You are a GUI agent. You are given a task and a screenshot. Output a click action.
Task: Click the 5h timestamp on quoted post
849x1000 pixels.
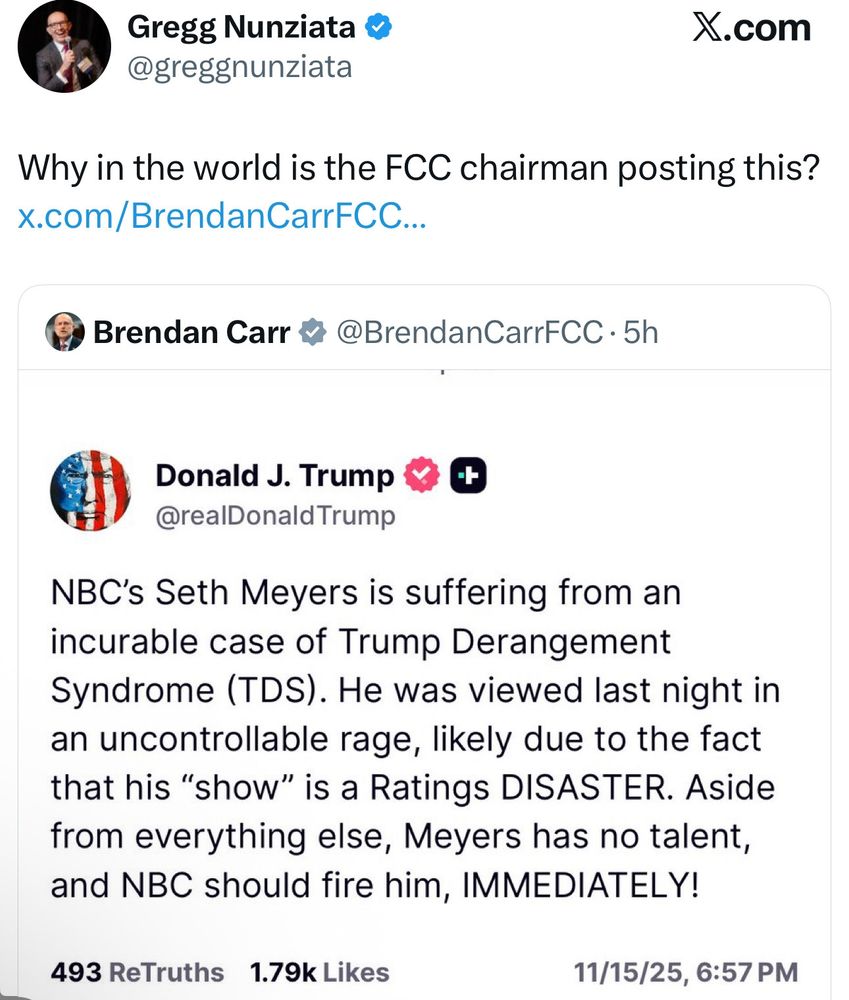(x=640, y=332)
